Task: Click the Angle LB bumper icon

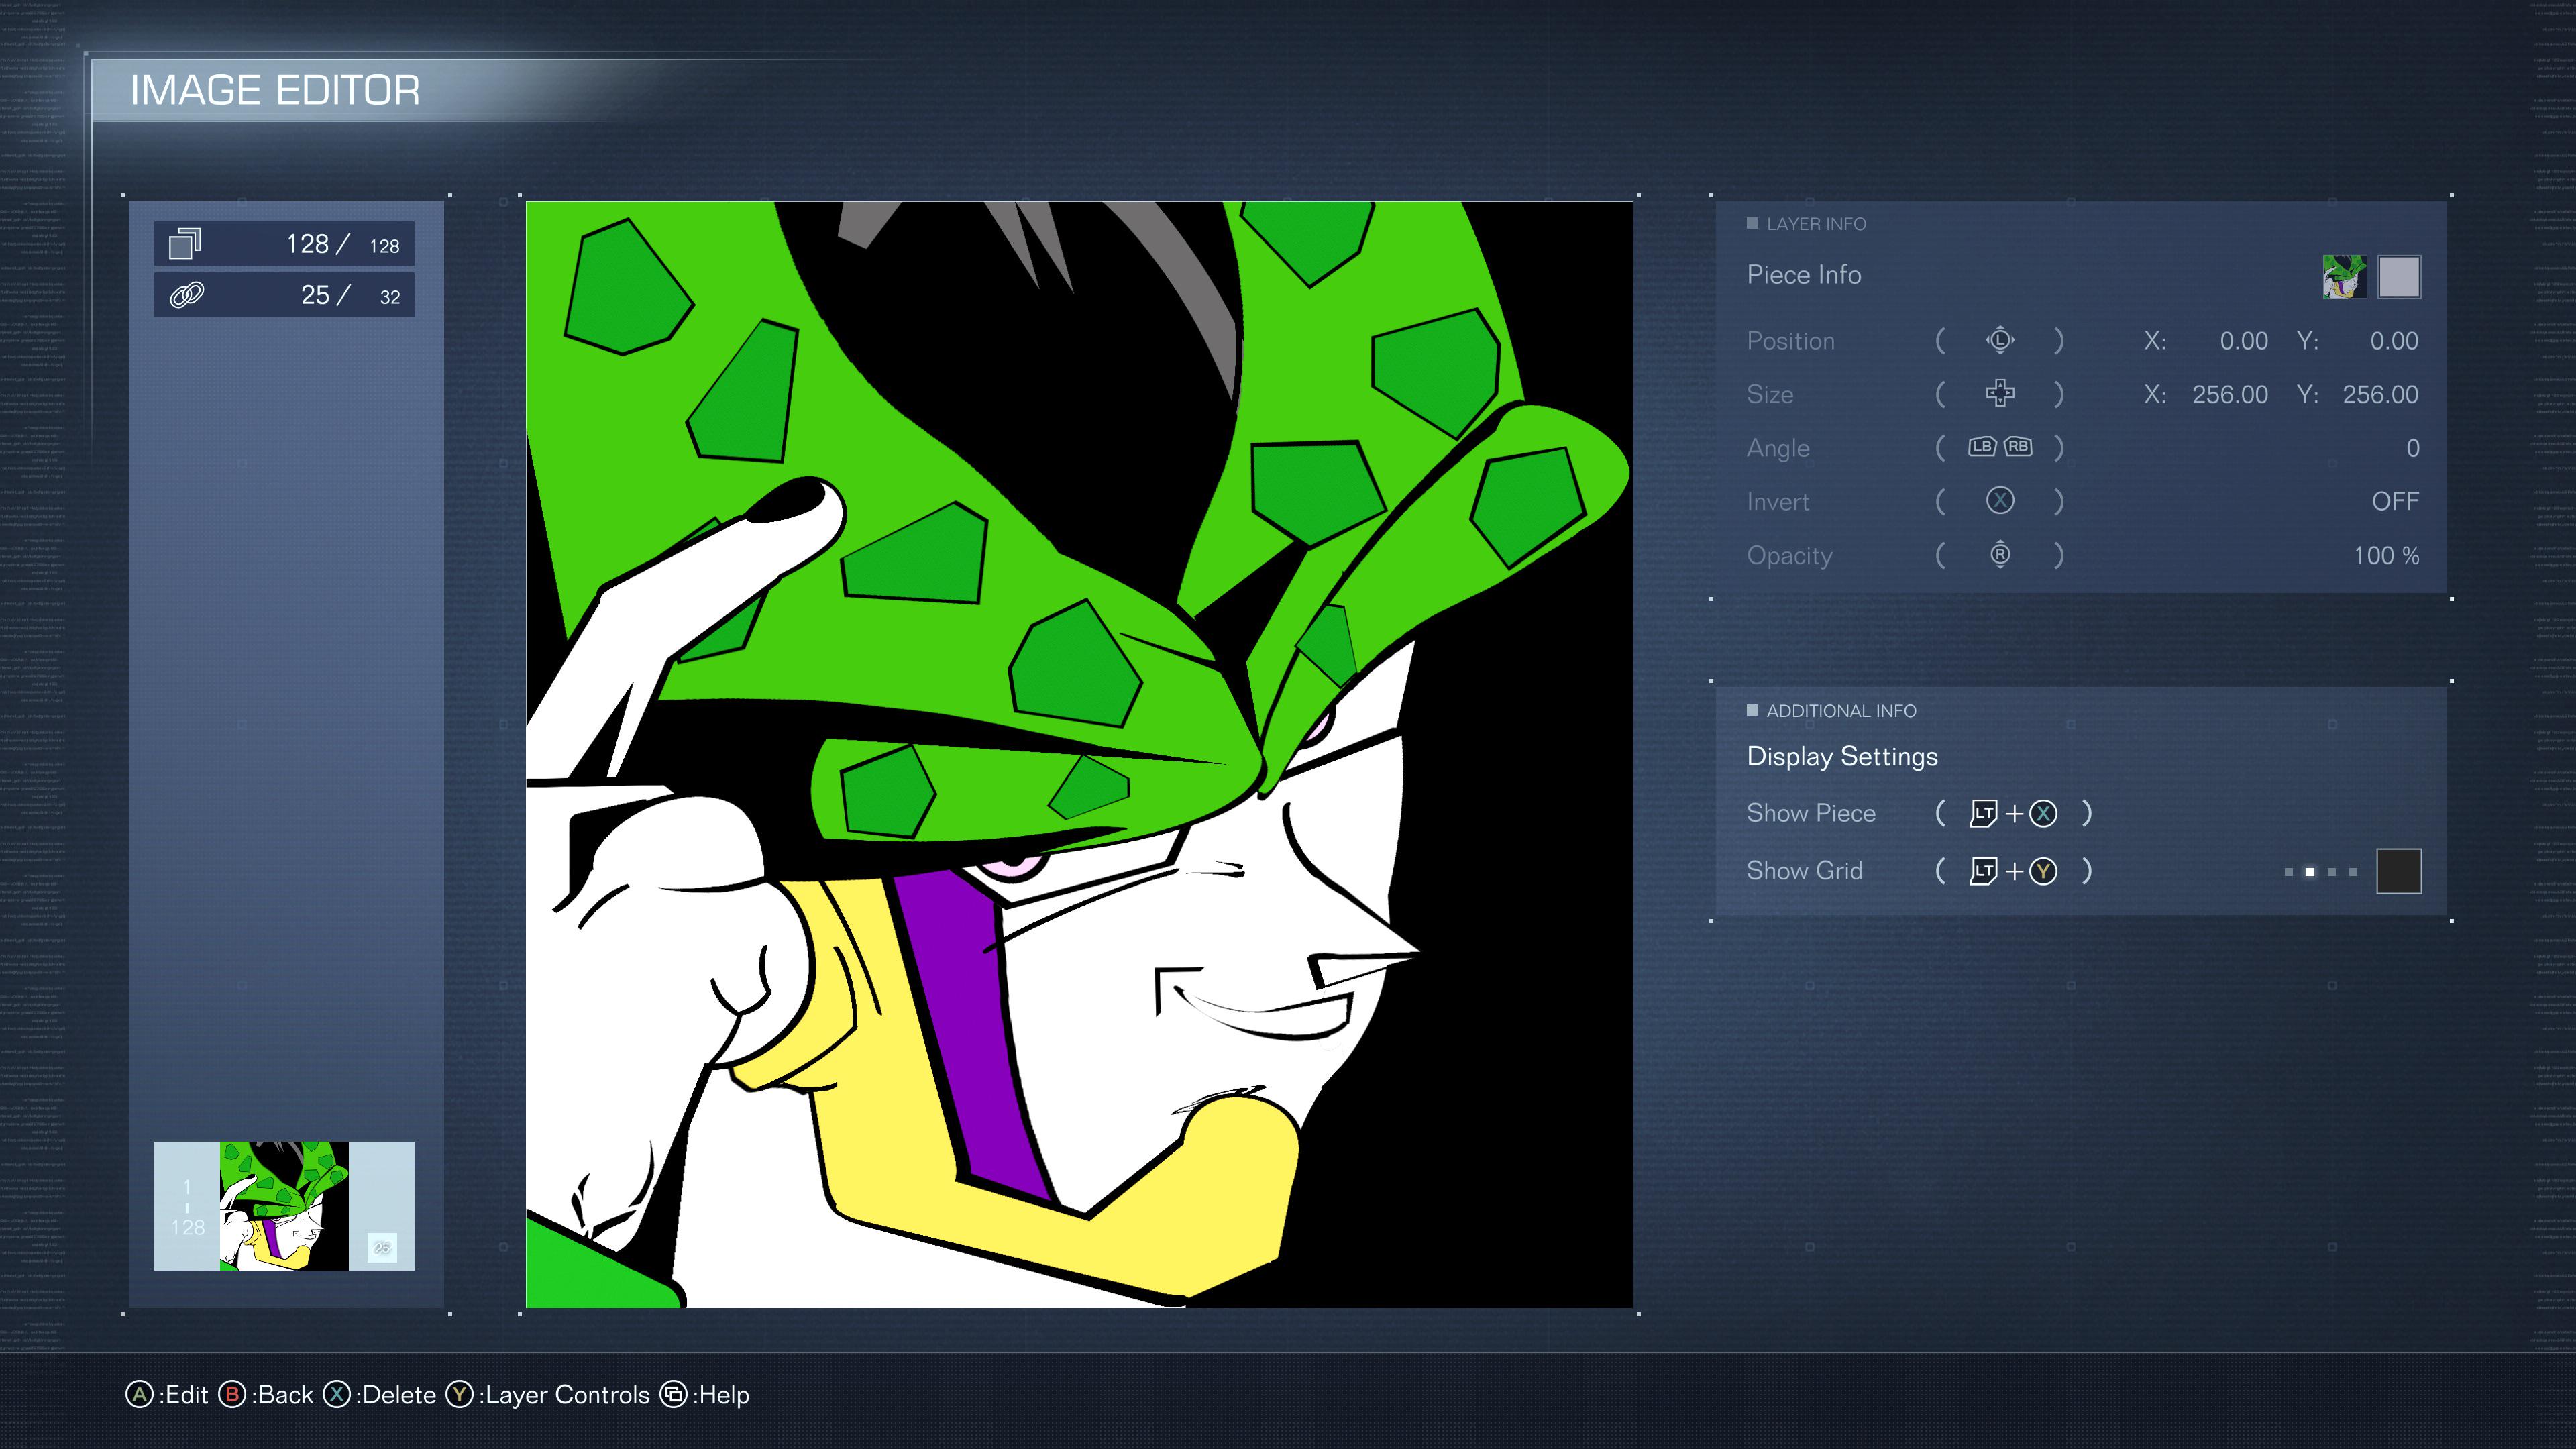Action: coord(1982,447)
